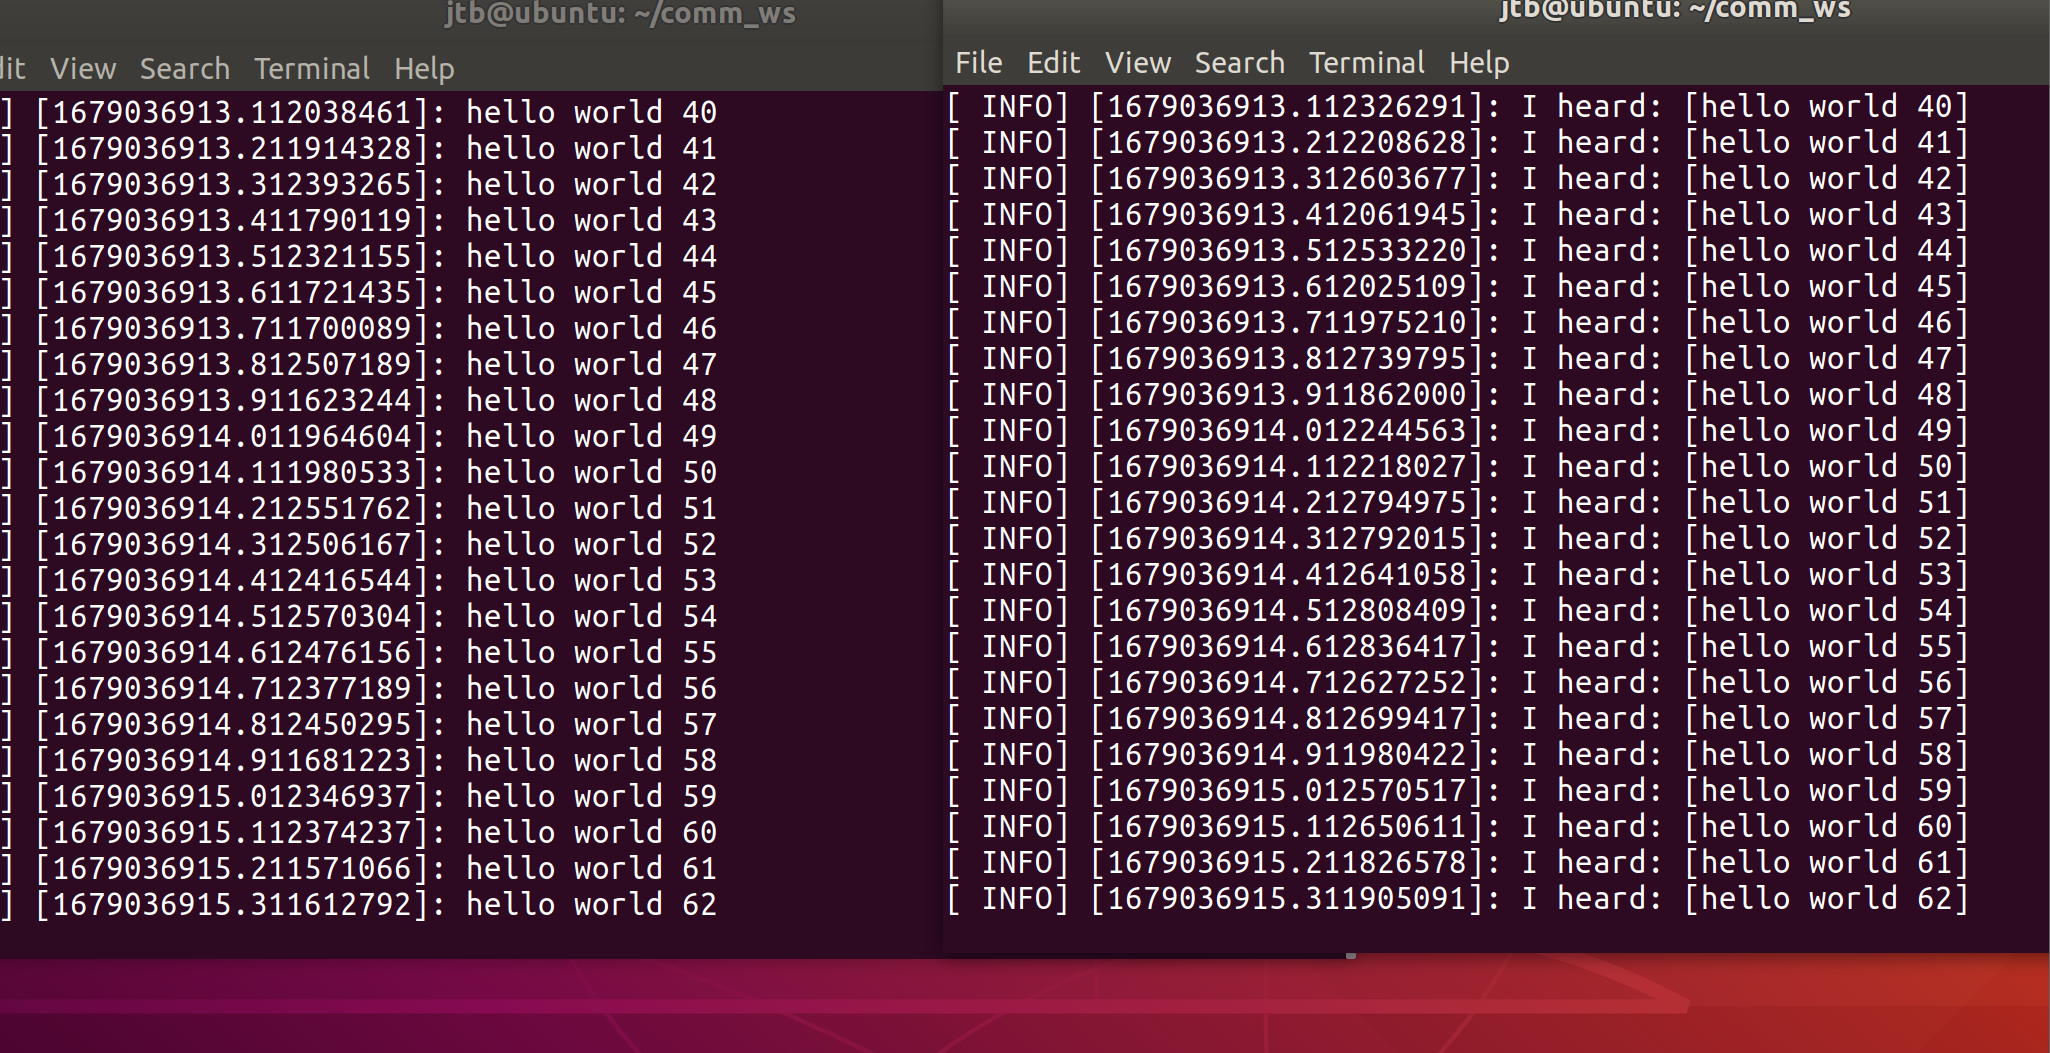
Task: Click timestamp 1679036914.412641058 in right terminal
Action: point(1287,574)
